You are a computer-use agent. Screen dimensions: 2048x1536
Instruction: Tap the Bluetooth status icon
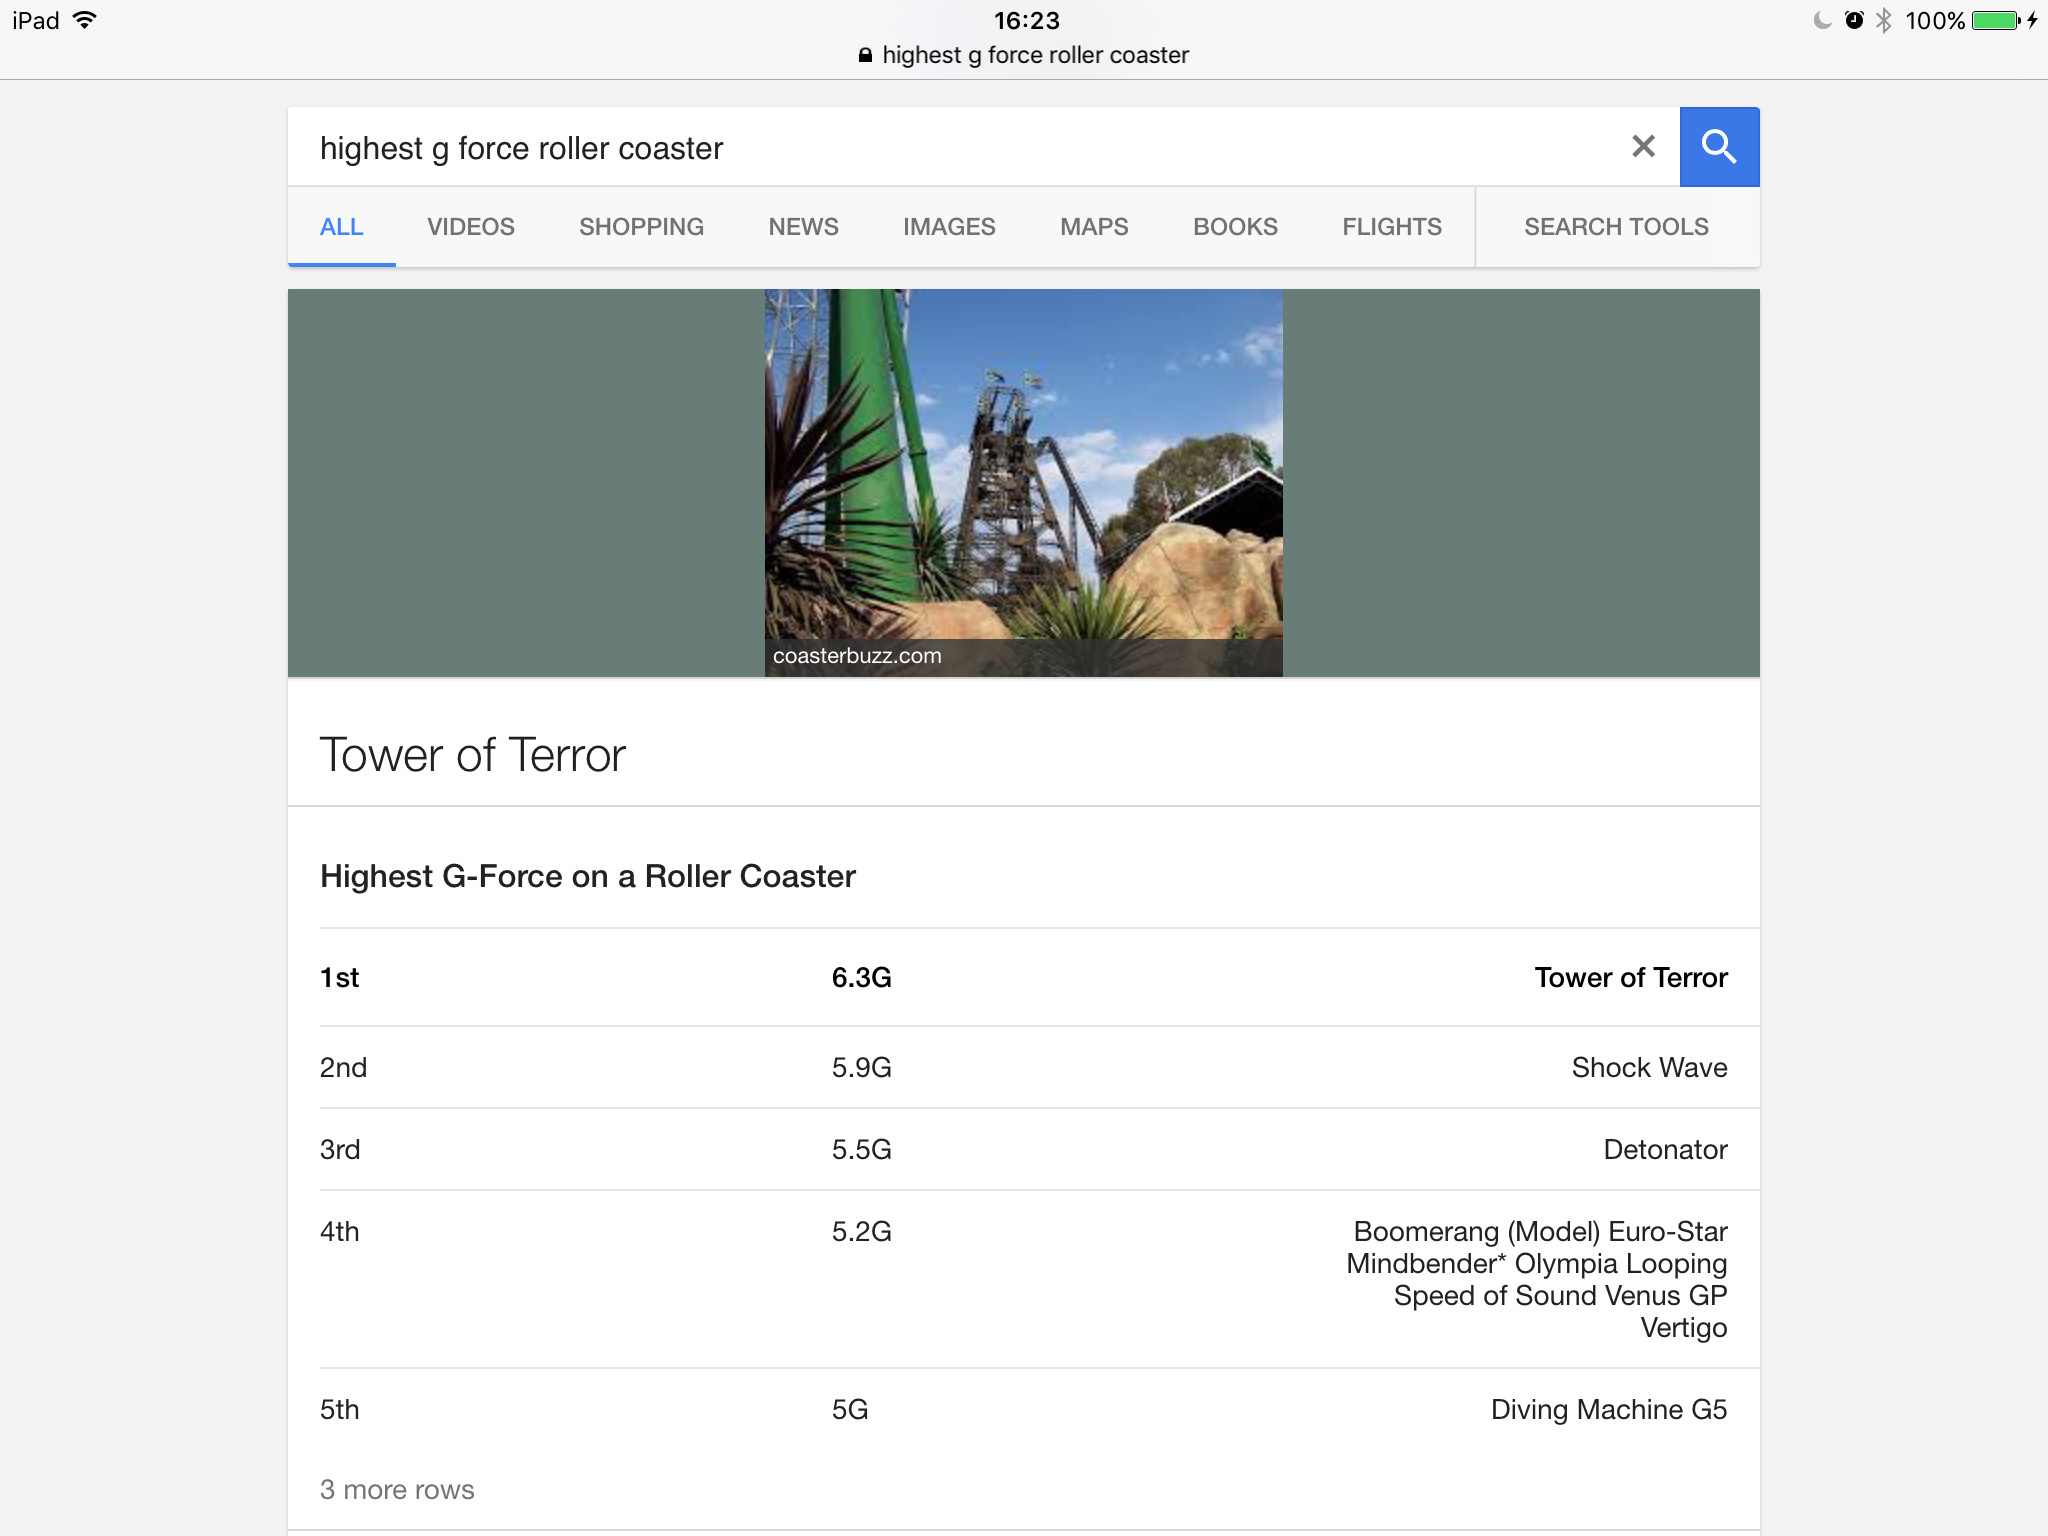pos(1884,21)
